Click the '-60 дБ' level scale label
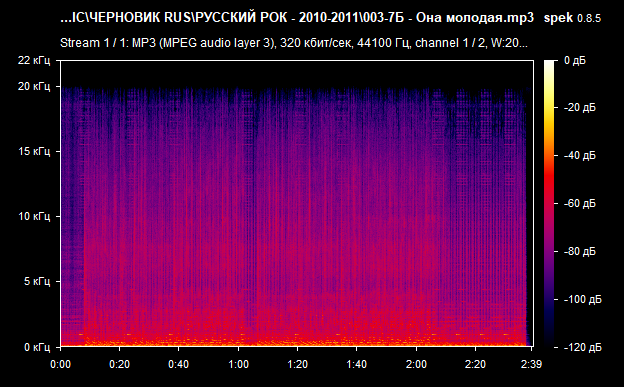Viewport: 624px width, 387px height. click(580, 203)
